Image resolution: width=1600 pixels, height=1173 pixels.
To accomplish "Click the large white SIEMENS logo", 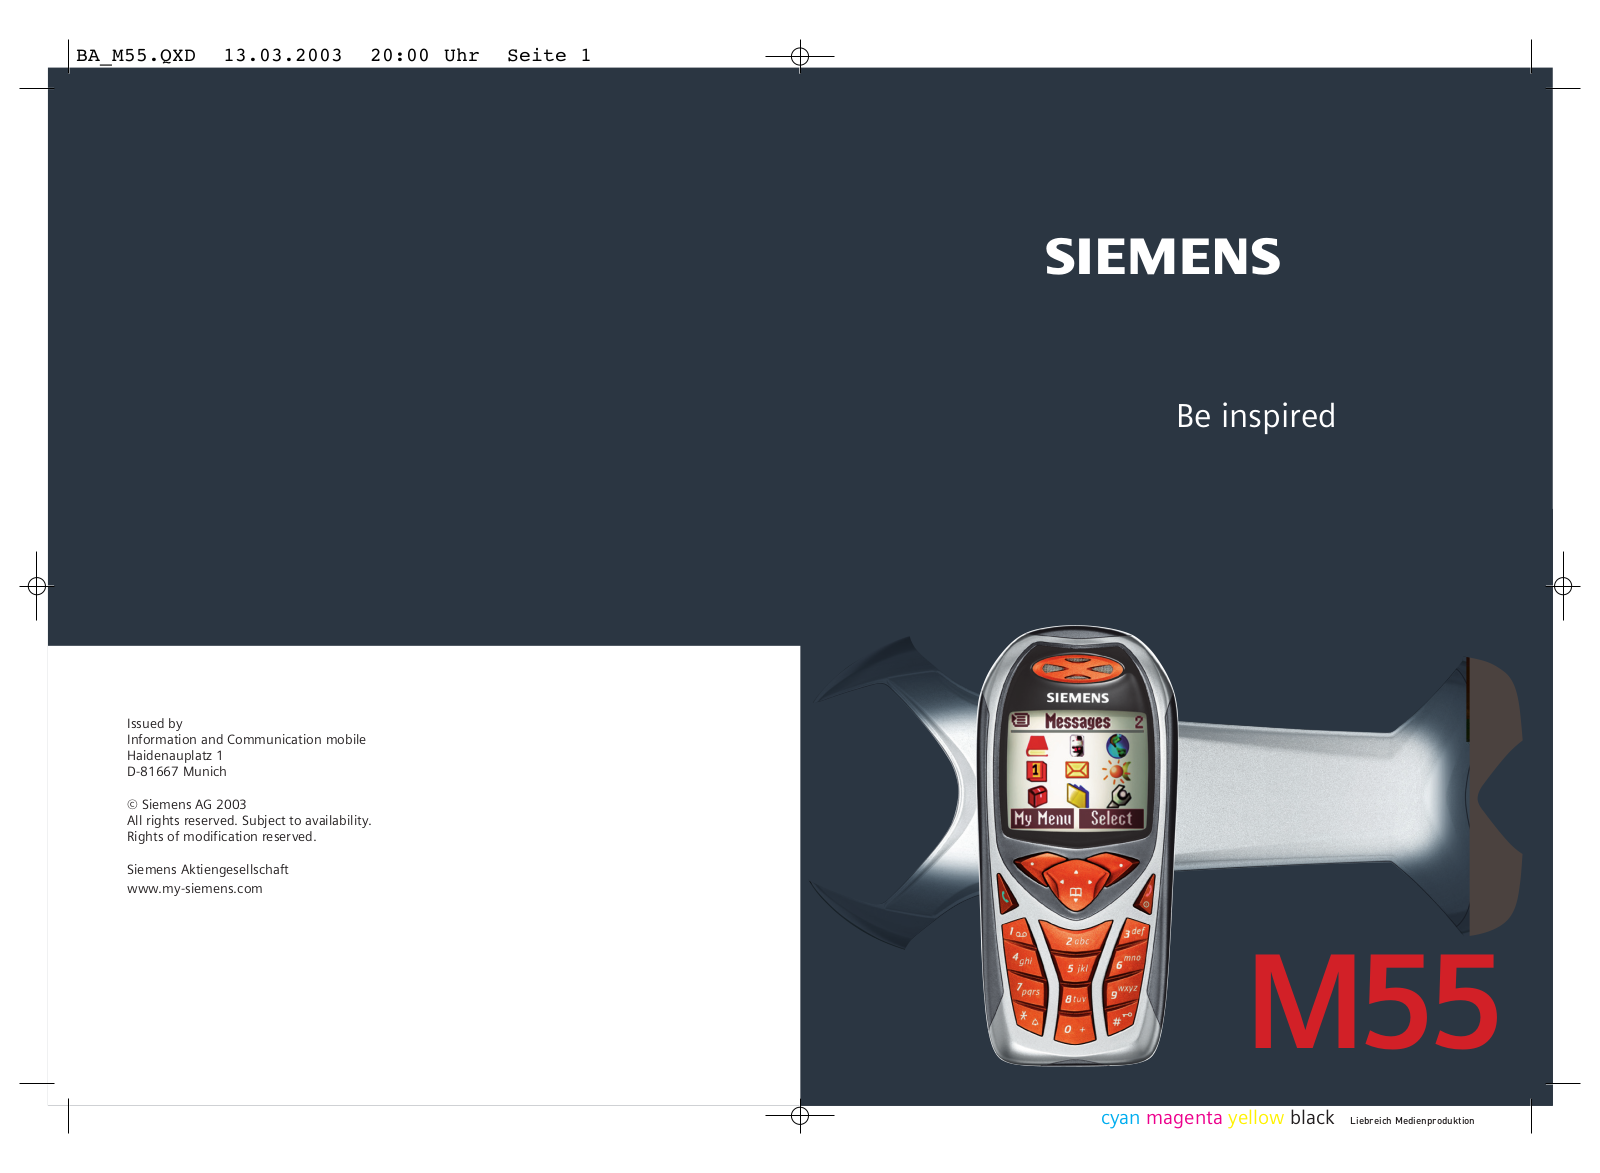I will (x=1163, y=257).
